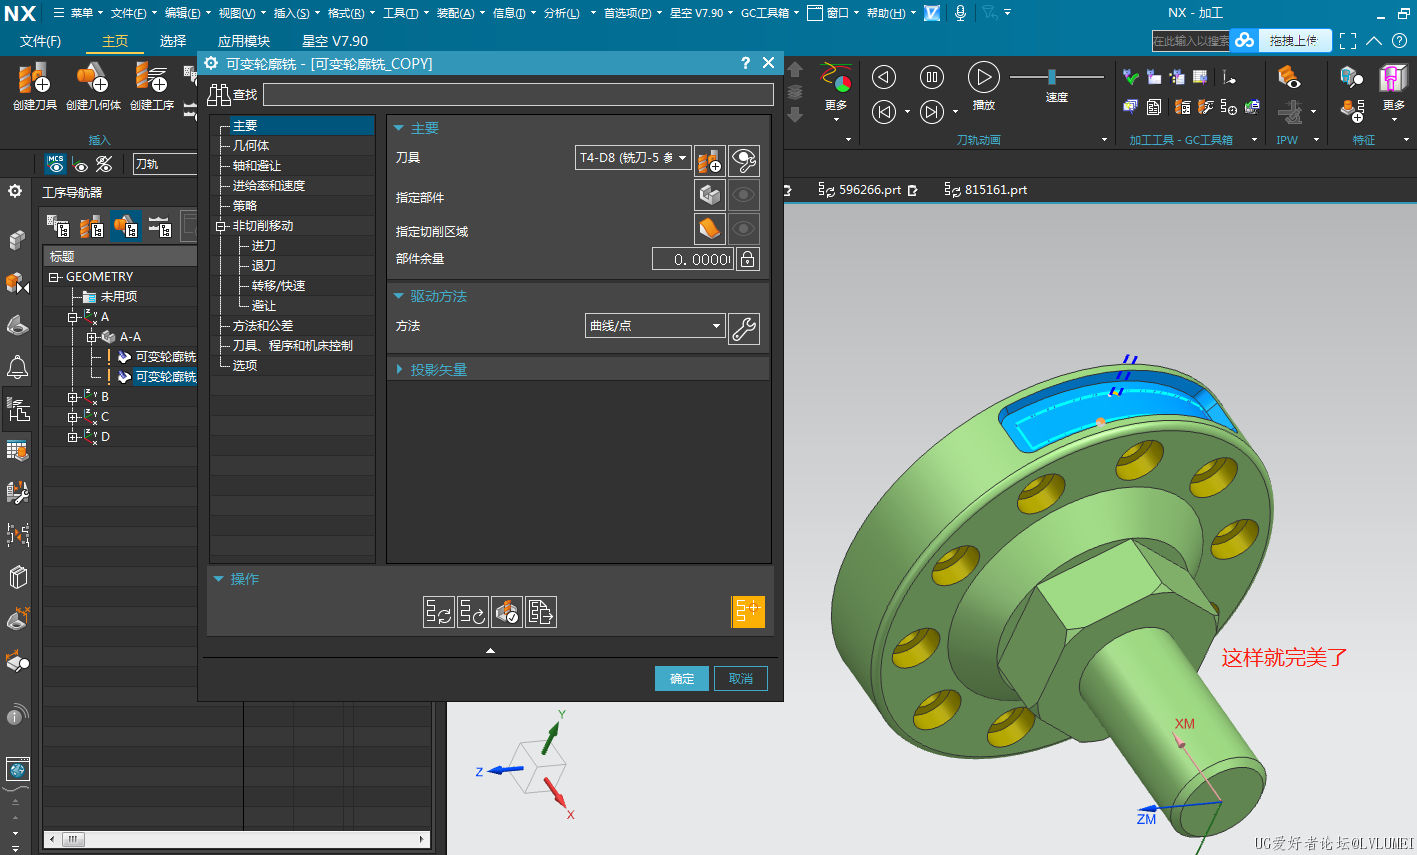Open the 方法 曲线/点 dropdown
The height and width of the screenshot is (855, 1417).
[x=655, y=326]
